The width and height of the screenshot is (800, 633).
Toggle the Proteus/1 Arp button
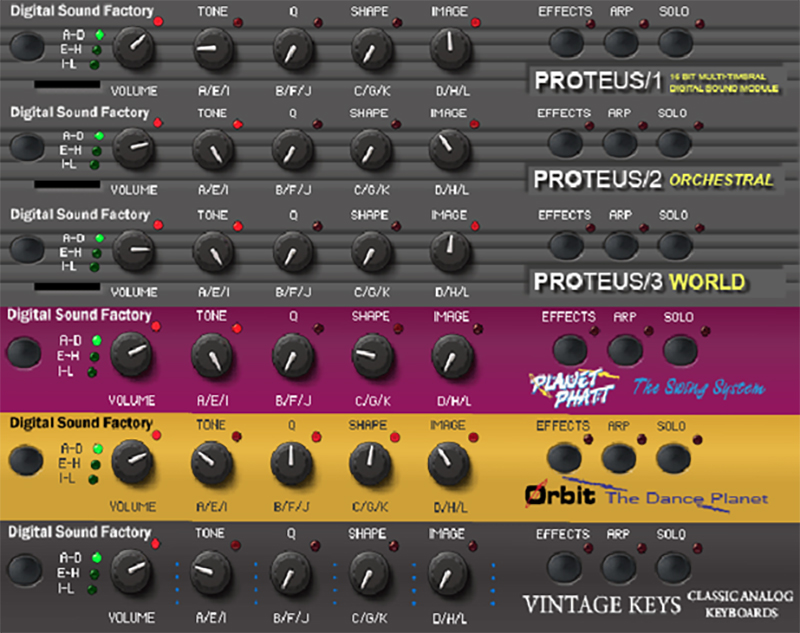pos(621,42)
